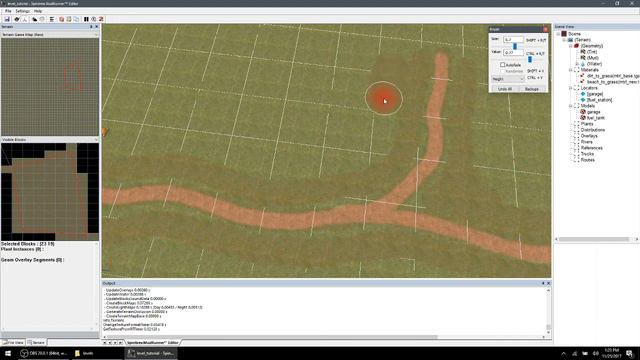Close the Terrain panel with its X
This screenshot has width=640, height=360.
click(x=97, y=27)
